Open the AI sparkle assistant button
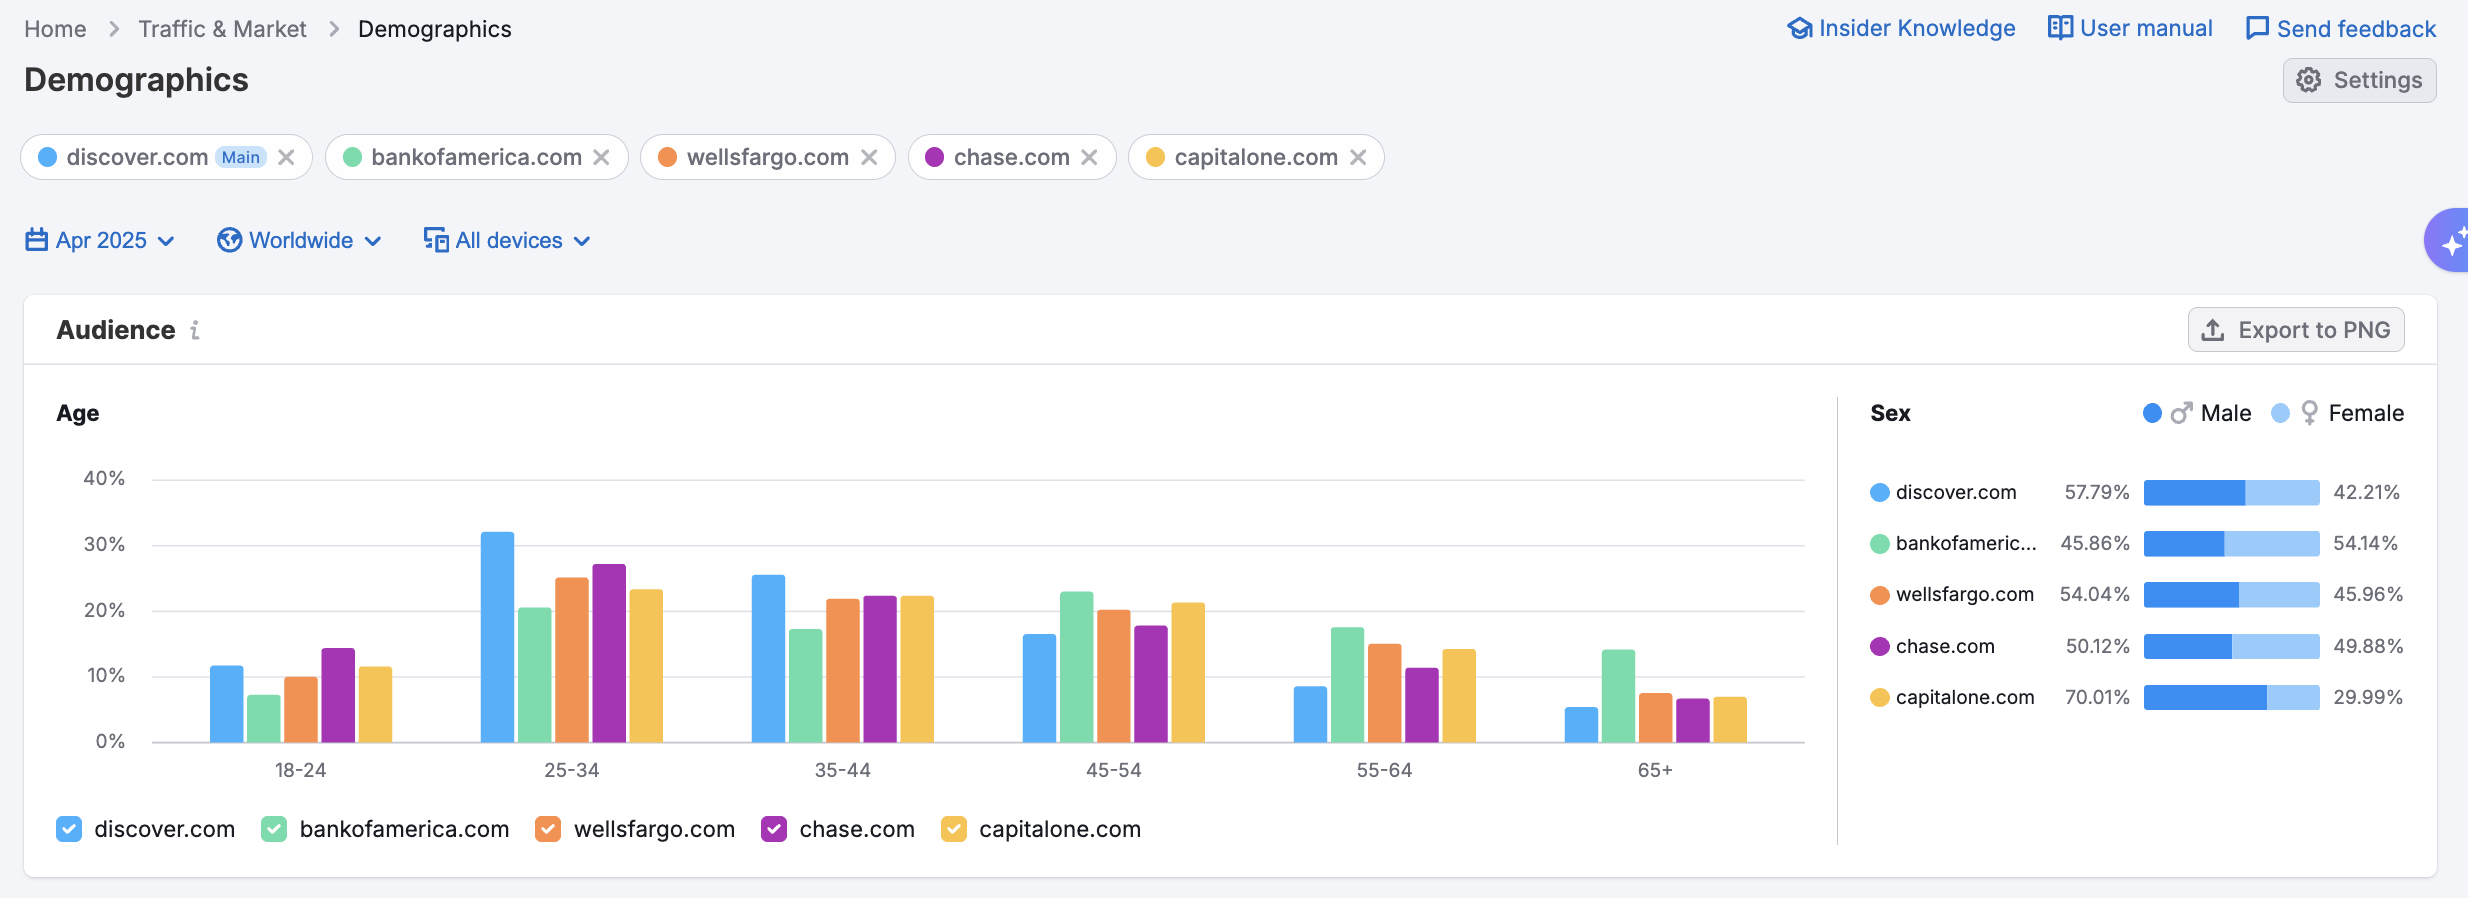Viewport: 2468px width, 898px height. coord(2450,241)
